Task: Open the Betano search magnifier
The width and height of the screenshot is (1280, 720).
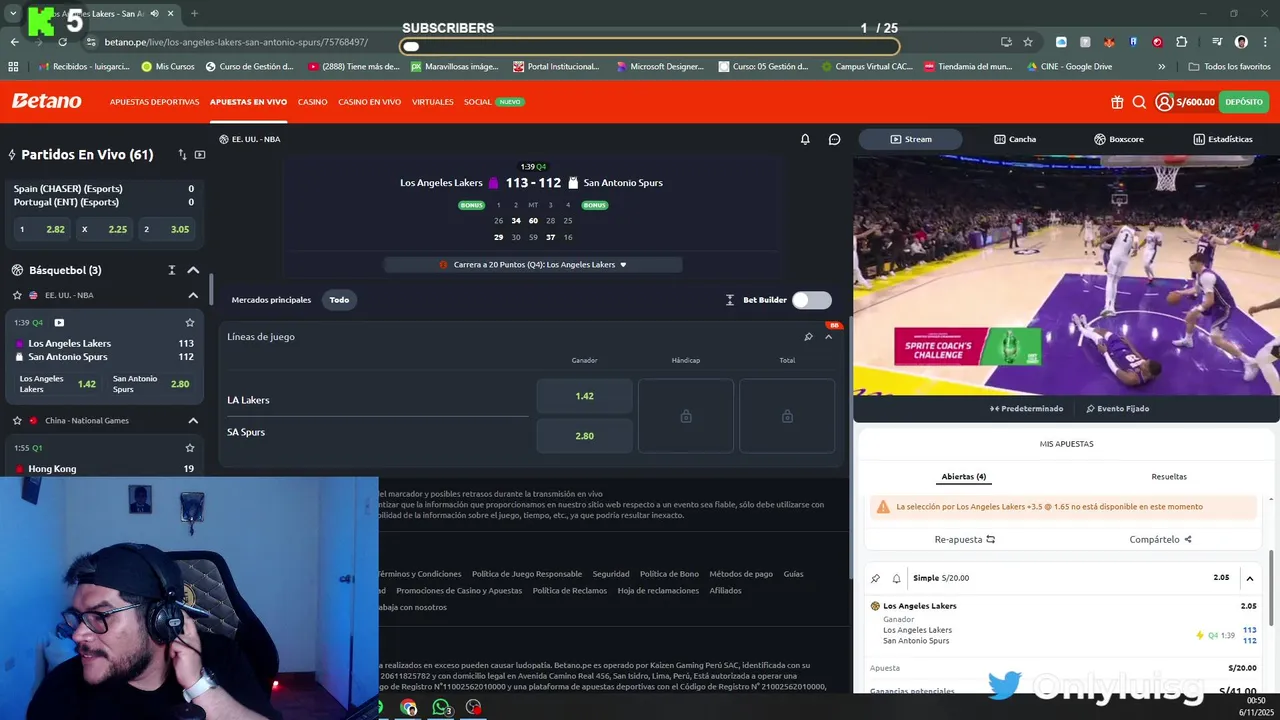Action: coord(1139,102)
